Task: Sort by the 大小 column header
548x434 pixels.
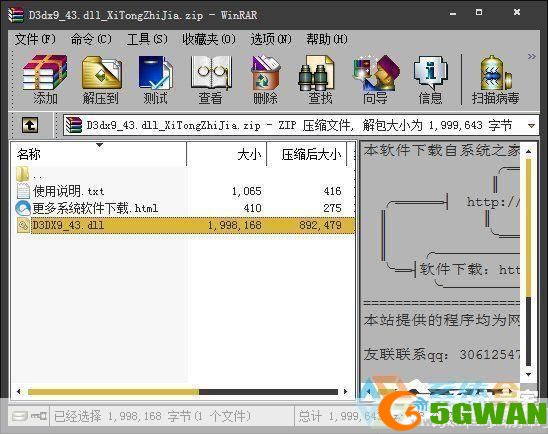Action: (226, 154)
